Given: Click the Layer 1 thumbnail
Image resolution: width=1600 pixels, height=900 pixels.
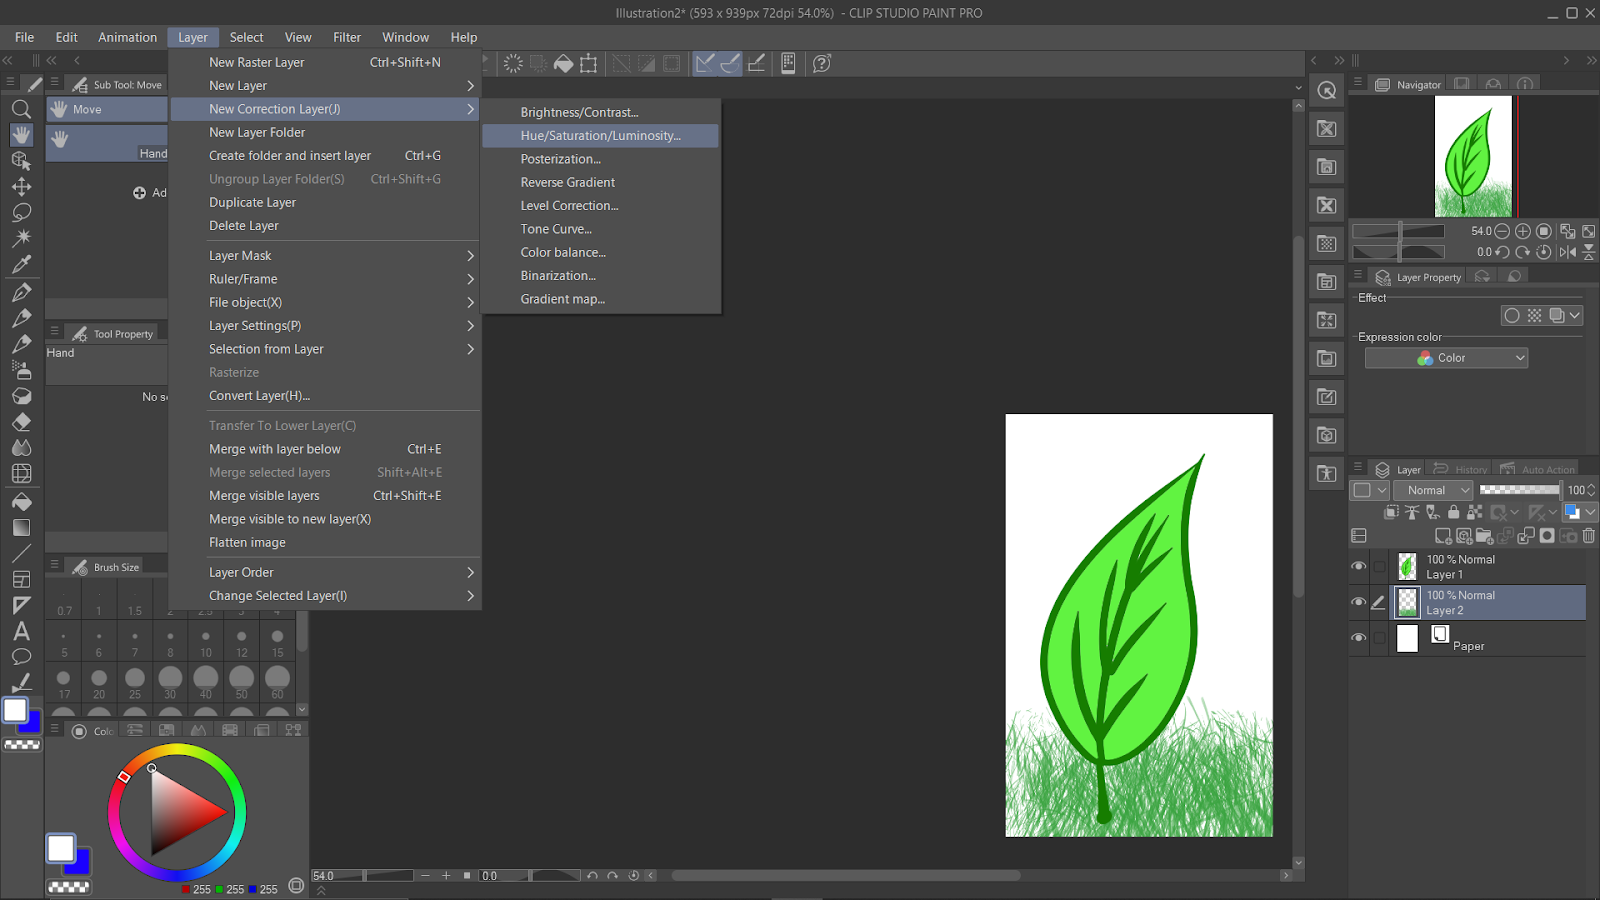Looking at the screenshot, I should point(1407,567).
